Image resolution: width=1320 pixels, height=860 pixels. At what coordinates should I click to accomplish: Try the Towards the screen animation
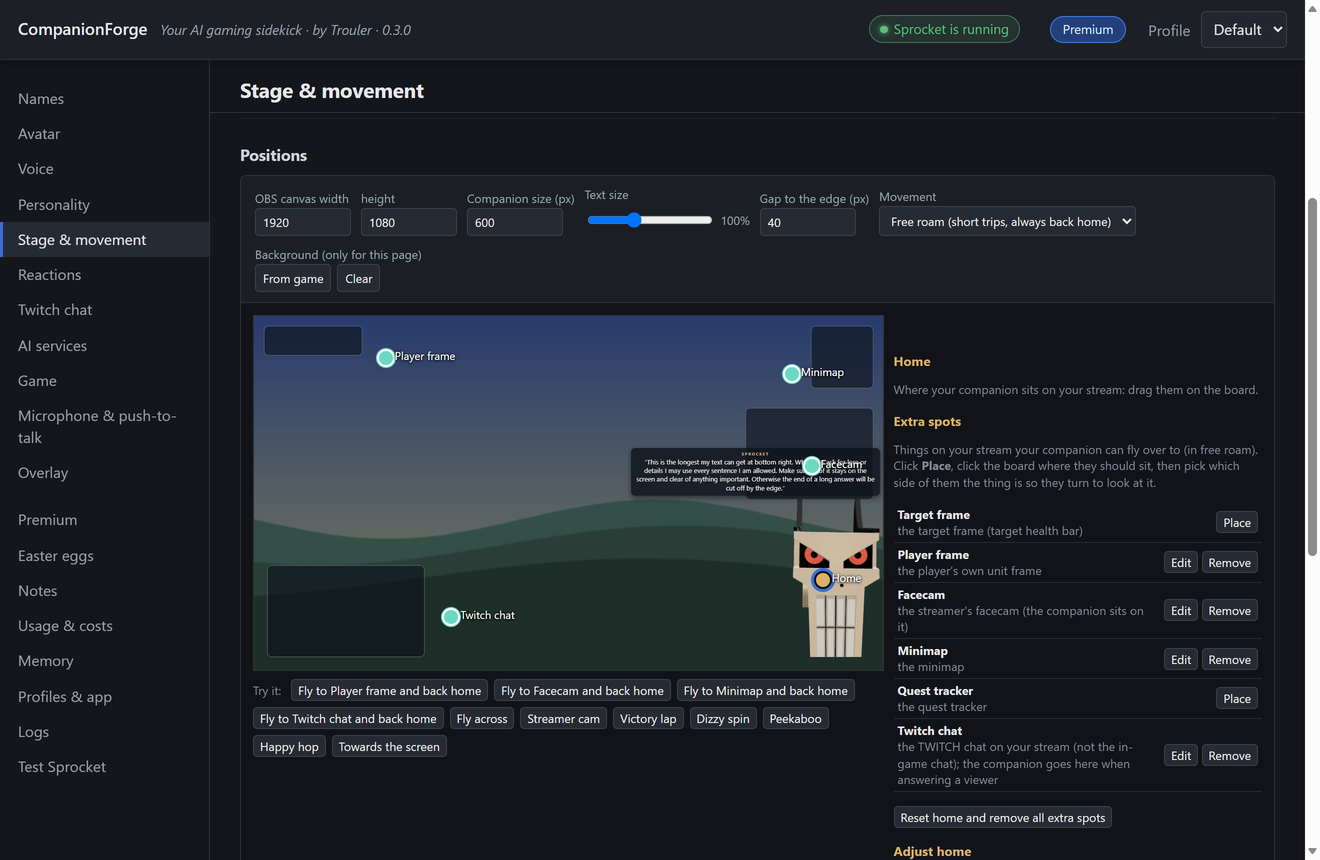[389, 747]
